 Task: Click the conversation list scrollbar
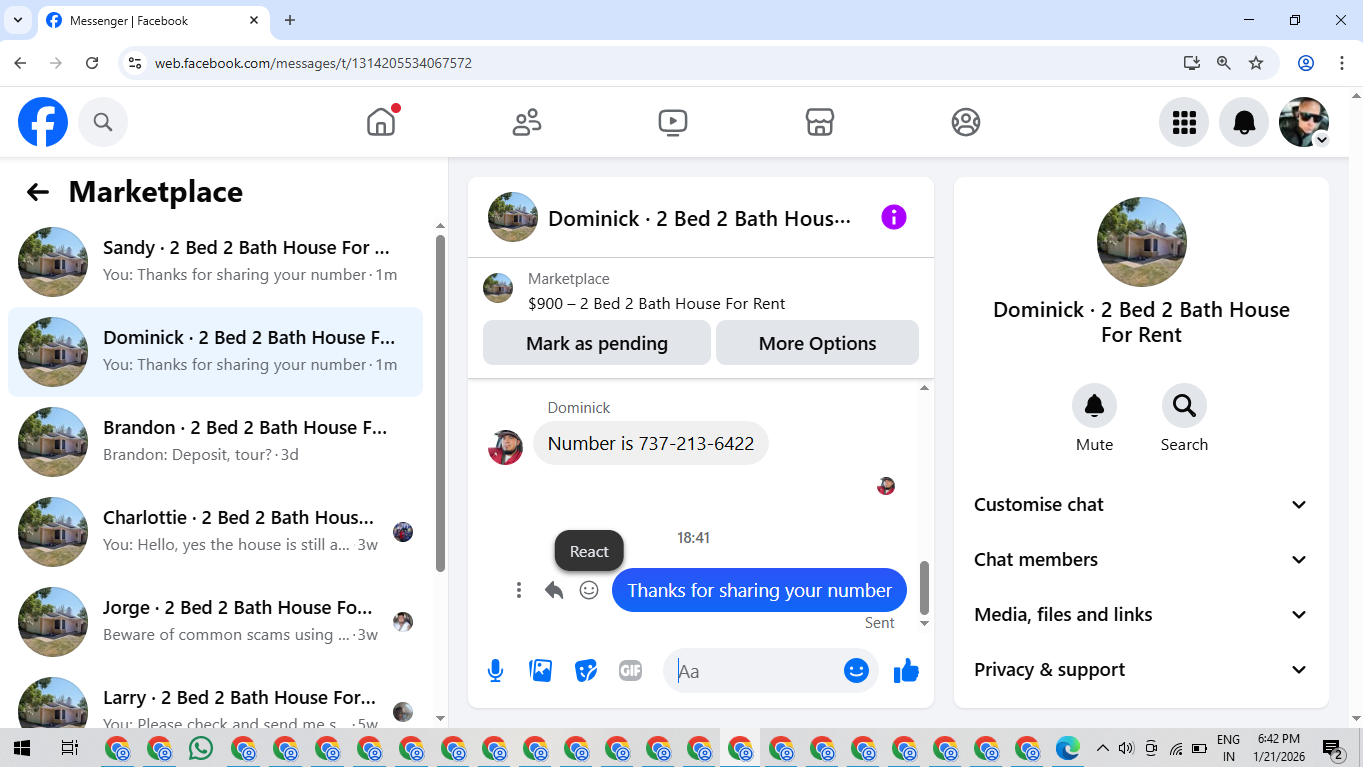(440, 403)
